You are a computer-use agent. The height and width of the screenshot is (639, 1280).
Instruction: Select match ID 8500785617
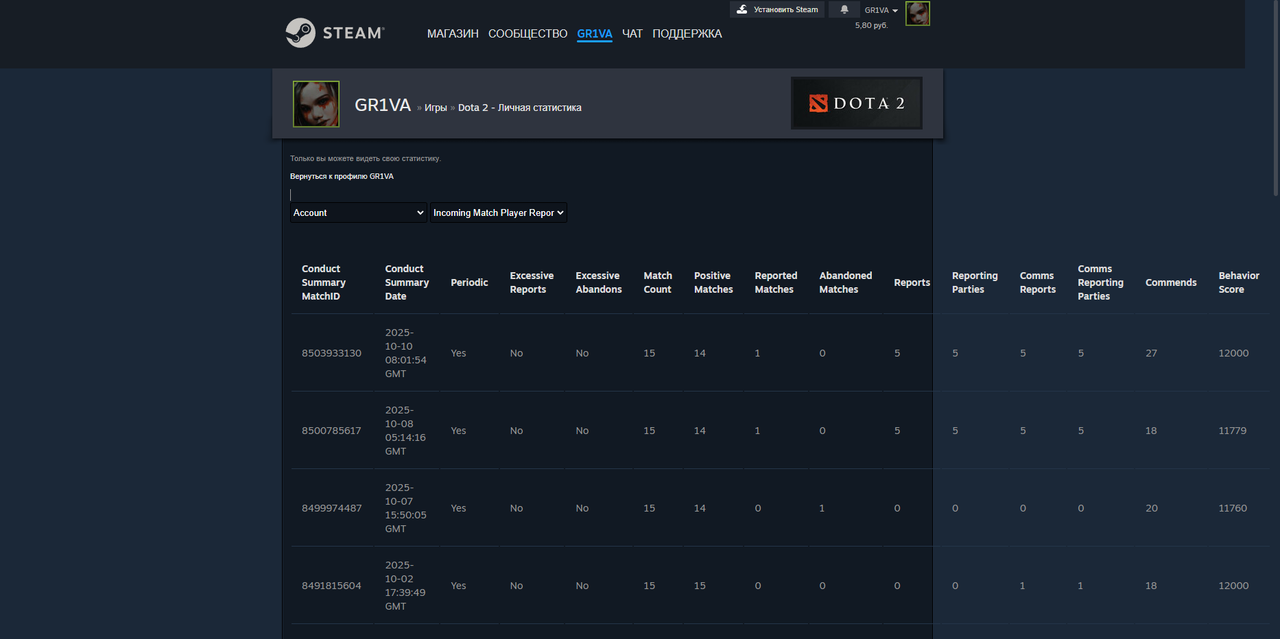point(332,431)
